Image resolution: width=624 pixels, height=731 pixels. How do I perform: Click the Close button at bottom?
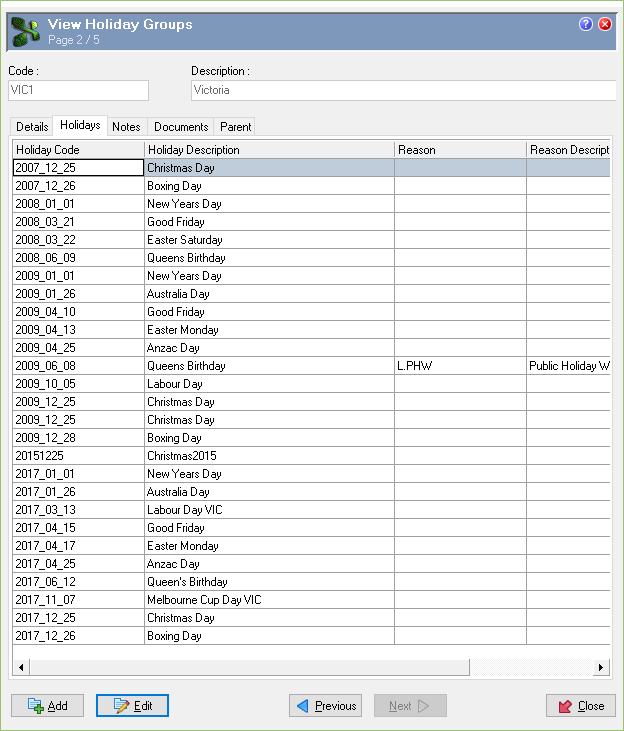click(x=581, y=706)
